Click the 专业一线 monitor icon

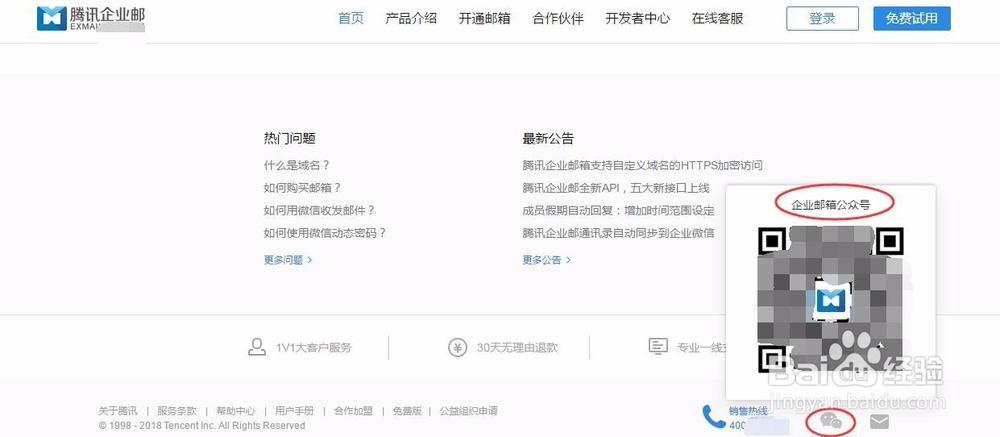tap(658, 346)
